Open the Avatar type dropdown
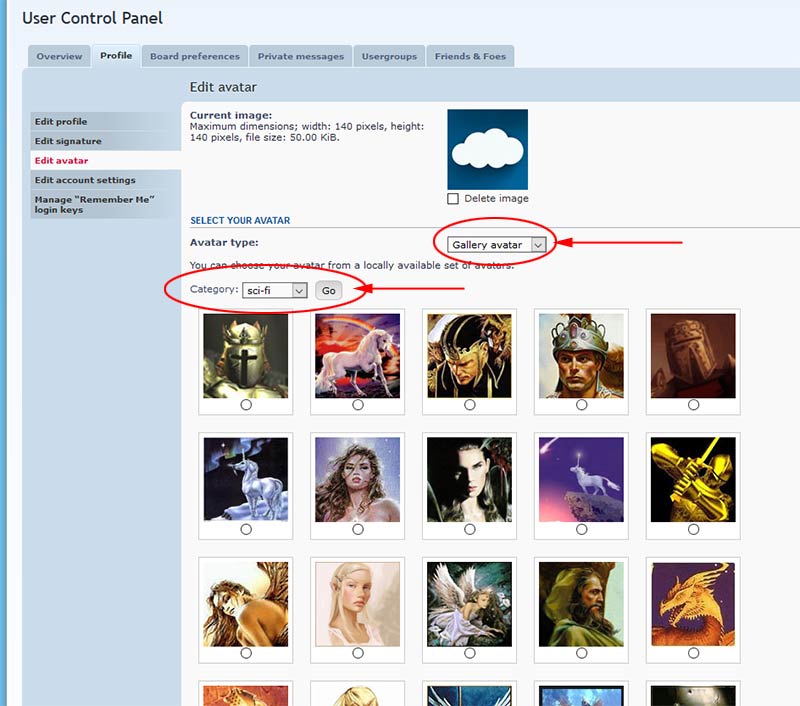Viewport: 800px width, 706px height. pyautogui.click(x=496, y=245)
